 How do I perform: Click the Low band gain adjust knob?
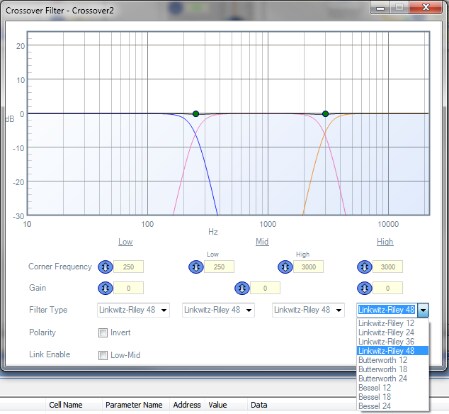point(105,288)
